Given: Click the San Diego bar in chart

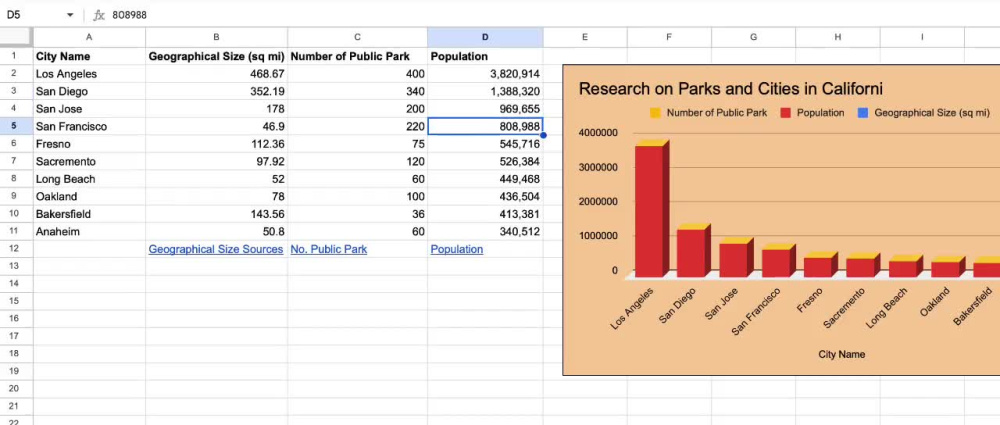Looking at the screenshot, I should (694, 252).
